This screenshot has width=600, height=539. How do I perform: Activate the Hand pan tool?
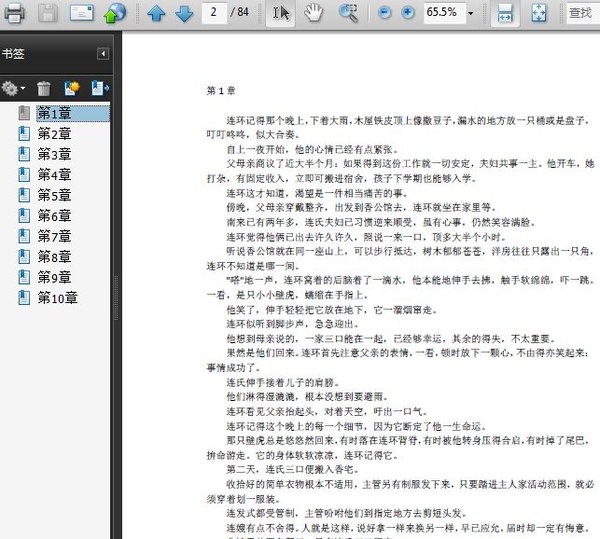coord(314,13)
